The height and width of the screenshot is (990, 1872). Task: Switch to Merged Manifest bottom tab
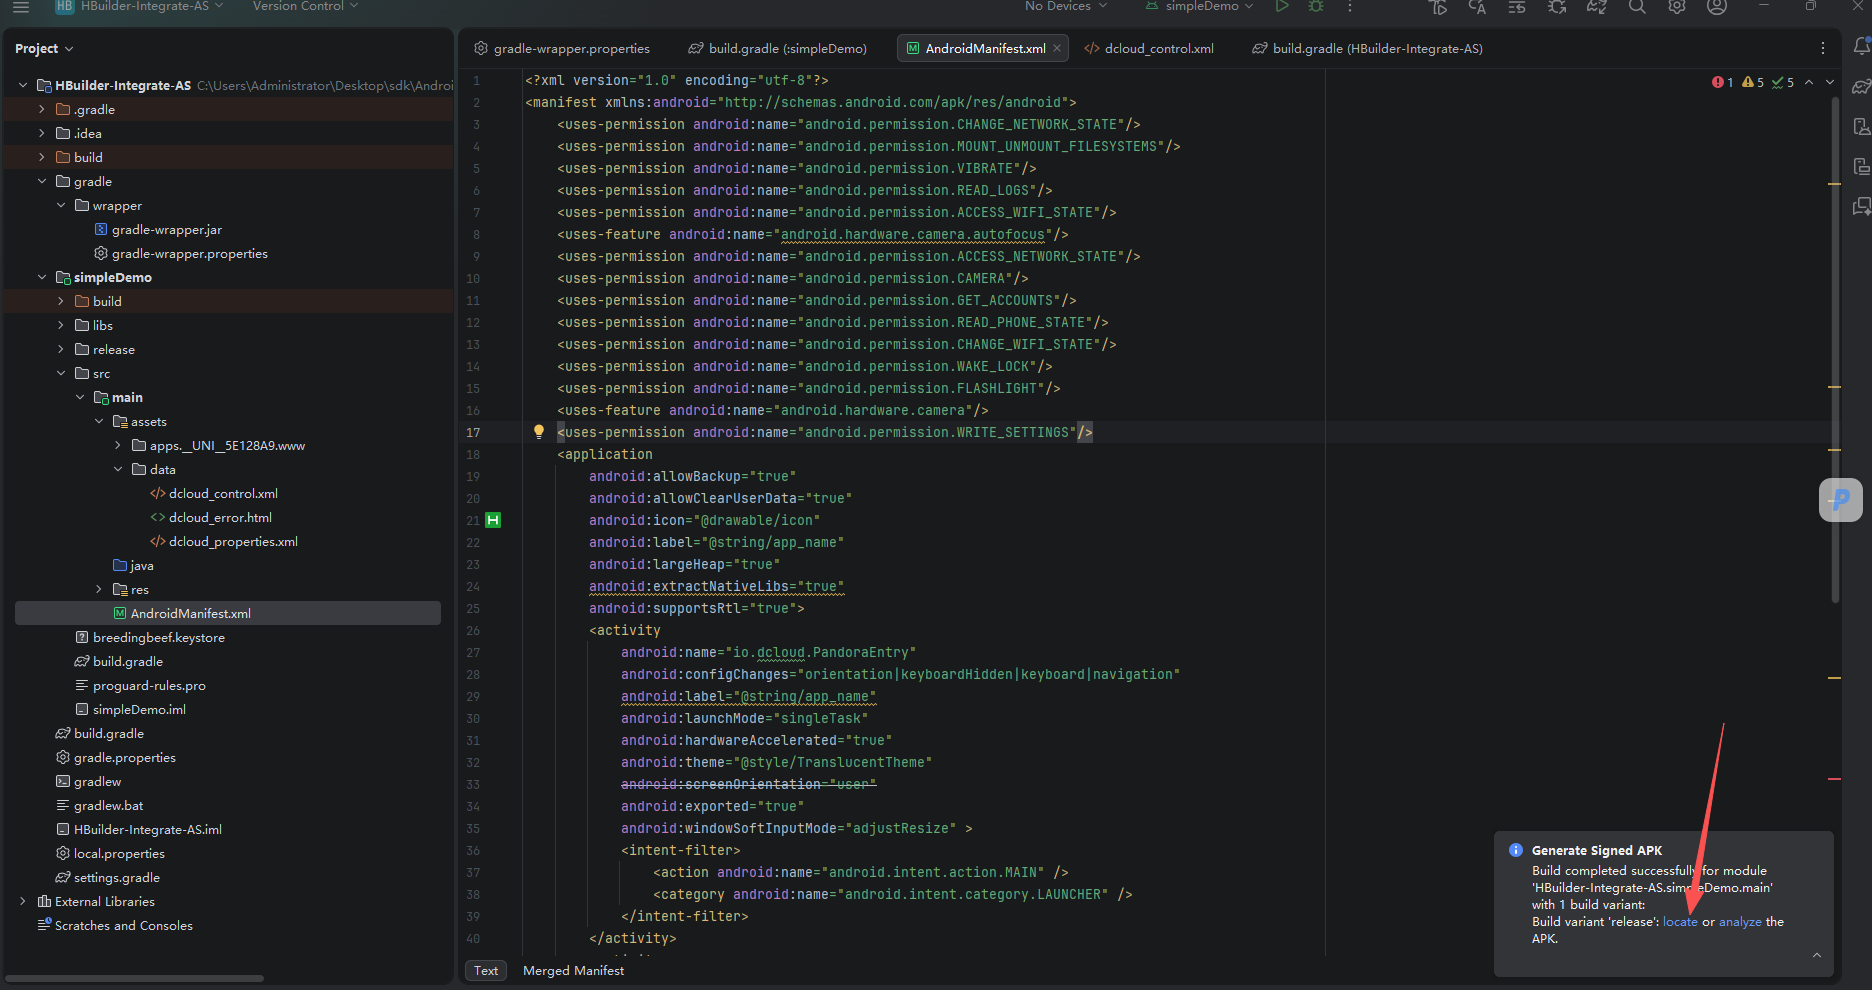[x=573, y=970]
